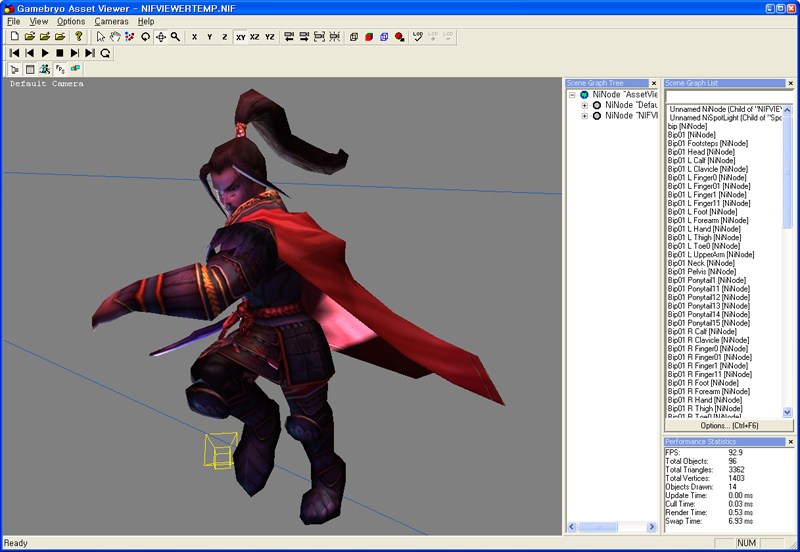Select the arrow pointer selection tool

pos(101,37)
